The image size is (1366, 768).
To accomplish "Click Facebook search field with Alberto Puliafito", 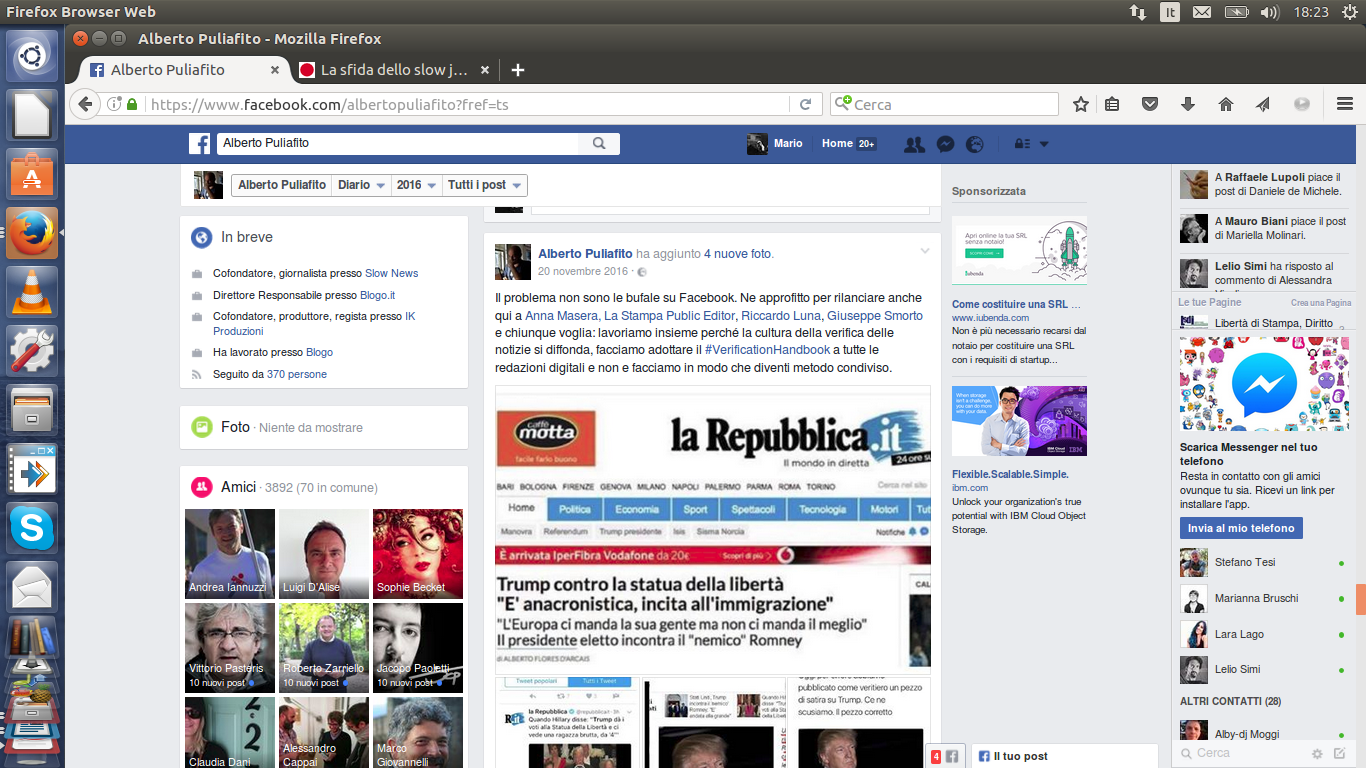I will 398,143.
